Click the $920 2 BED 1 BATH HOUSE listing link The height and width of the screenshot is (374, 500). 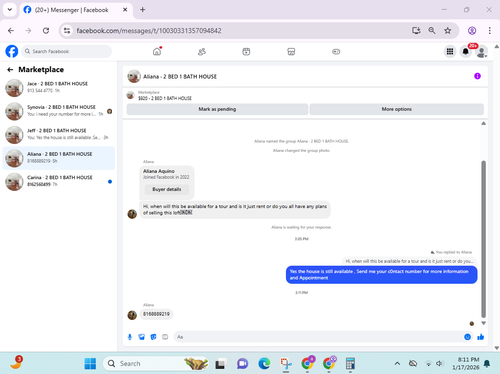(x=165, y=98)
